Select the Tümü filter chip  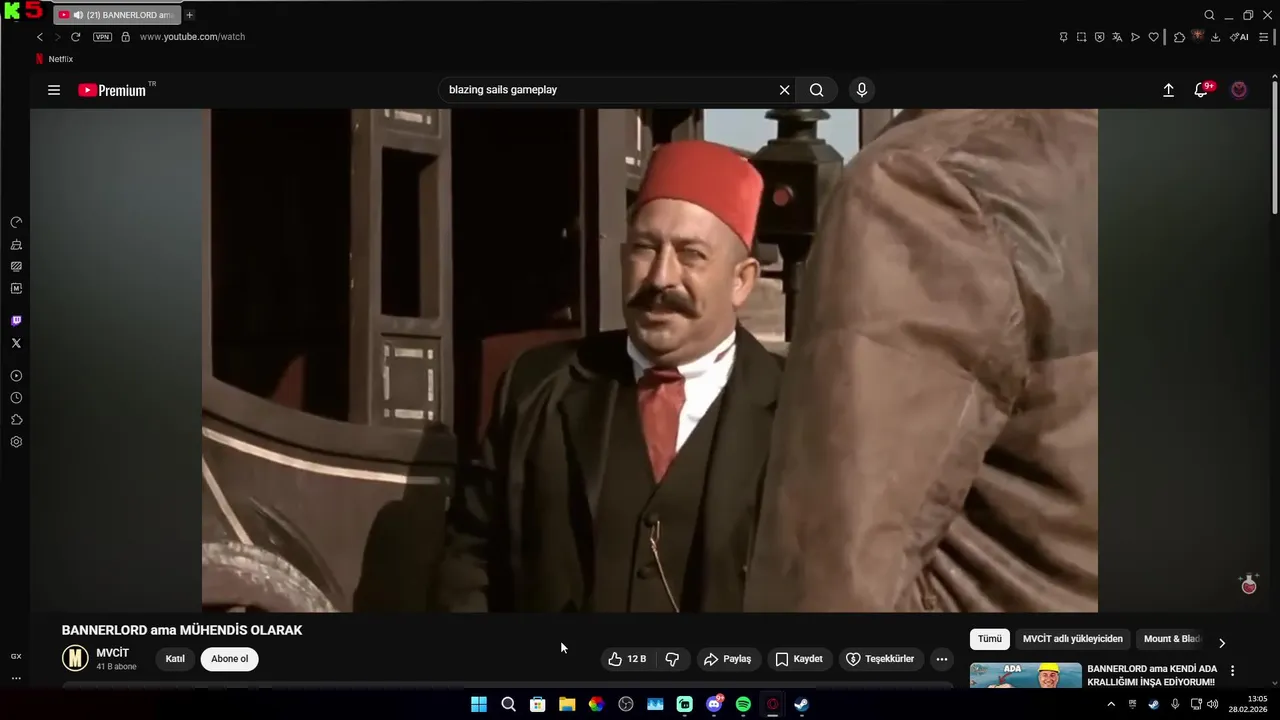(989, 639)
